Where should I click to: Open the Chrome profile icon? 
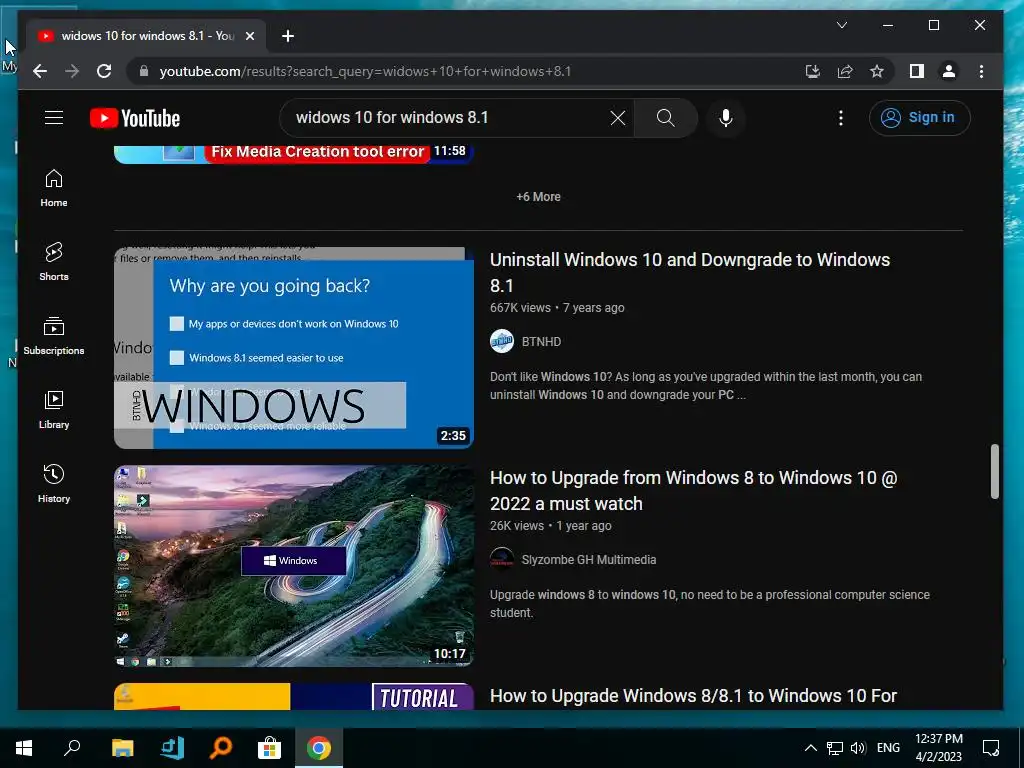click(949, 71)
